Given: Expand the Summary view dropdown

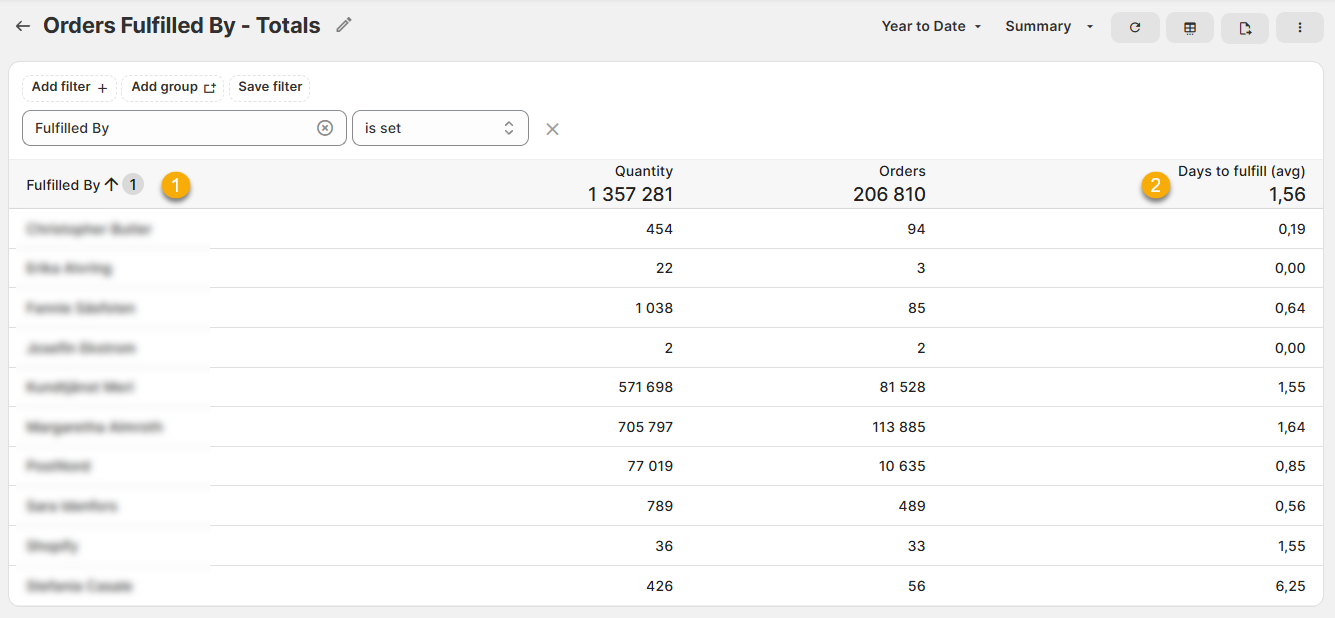Looking at the screenshot, I should pos(1049,27).
